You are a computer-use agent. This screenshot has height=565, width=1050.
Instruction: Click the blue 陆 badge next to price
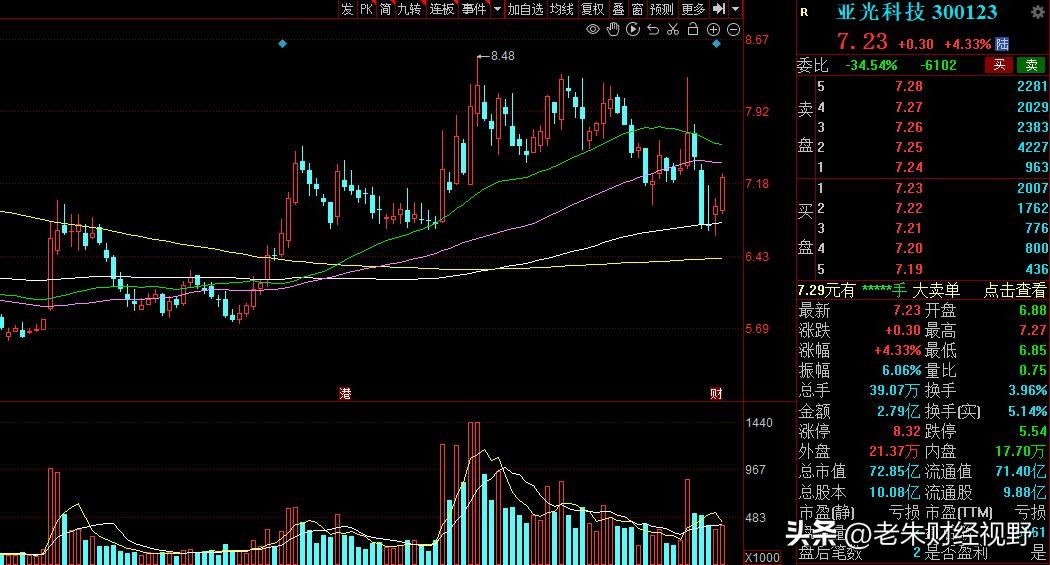point(1002,44)
